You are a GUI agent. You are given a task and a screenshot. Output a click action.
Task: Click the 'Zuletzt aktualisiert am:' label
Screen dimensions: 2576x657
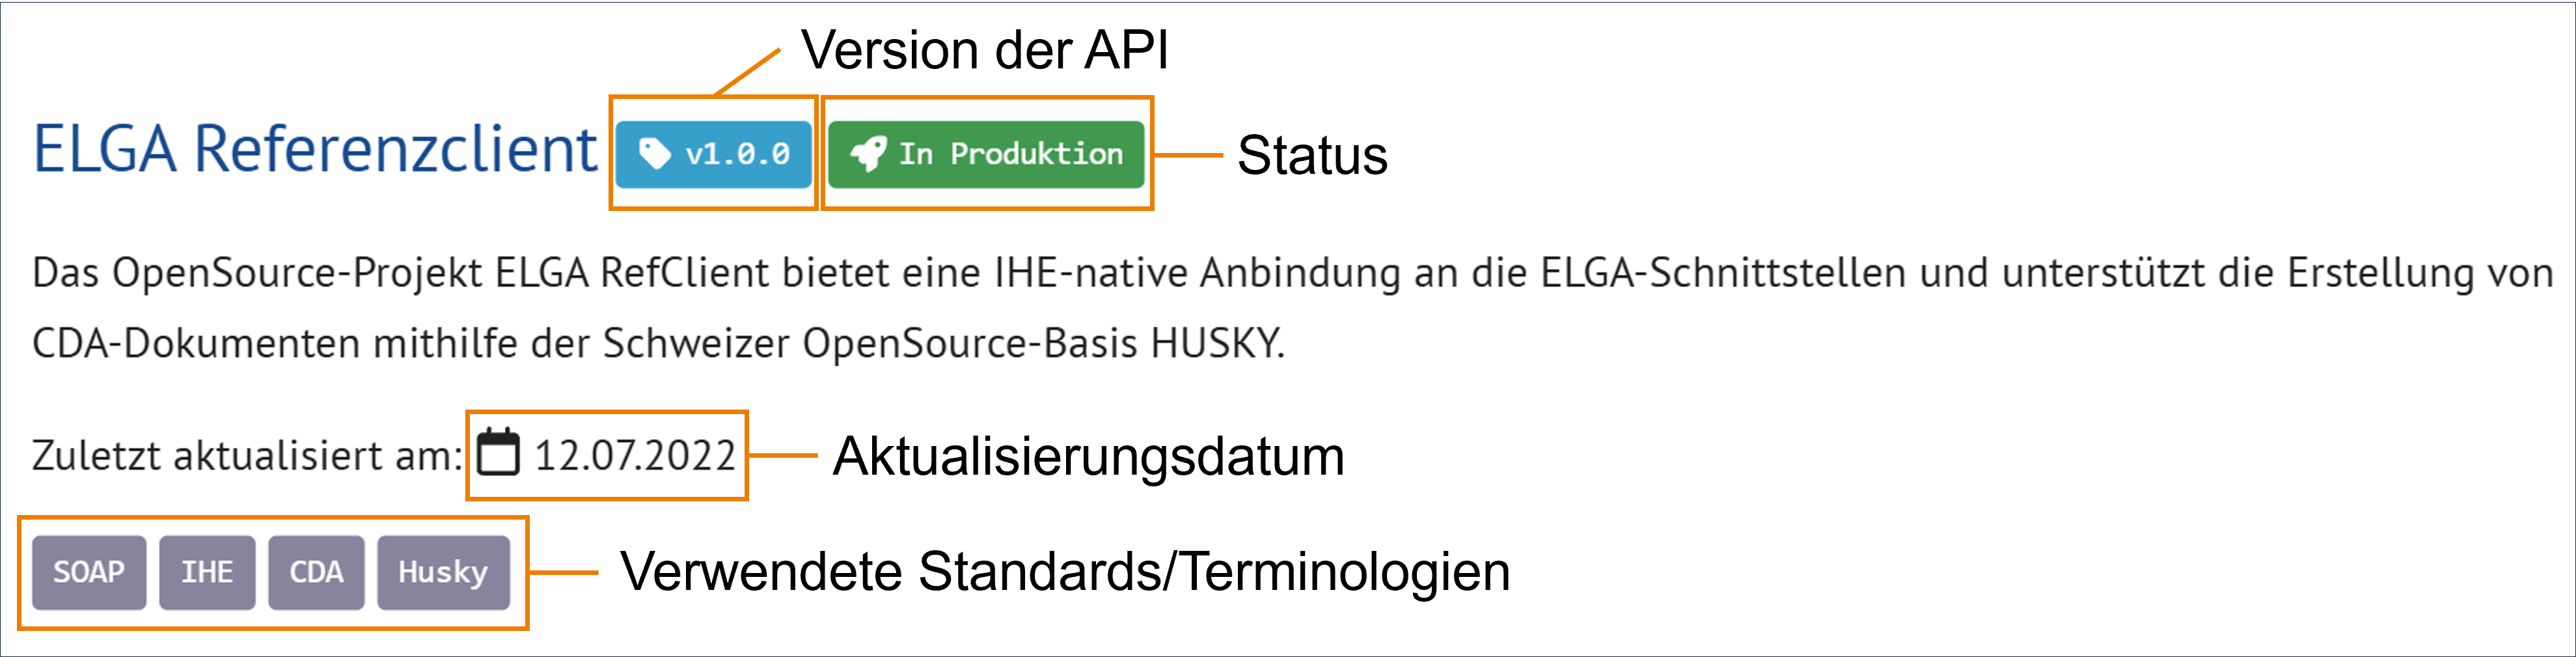(x=247, y=456)
